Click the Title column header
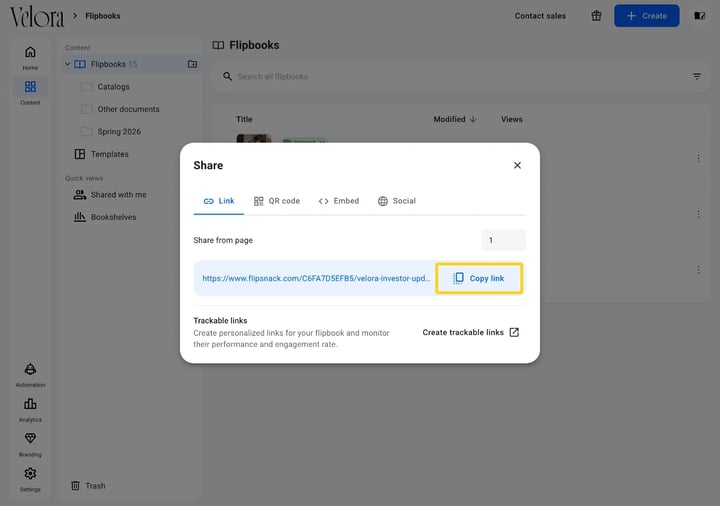 244,119
